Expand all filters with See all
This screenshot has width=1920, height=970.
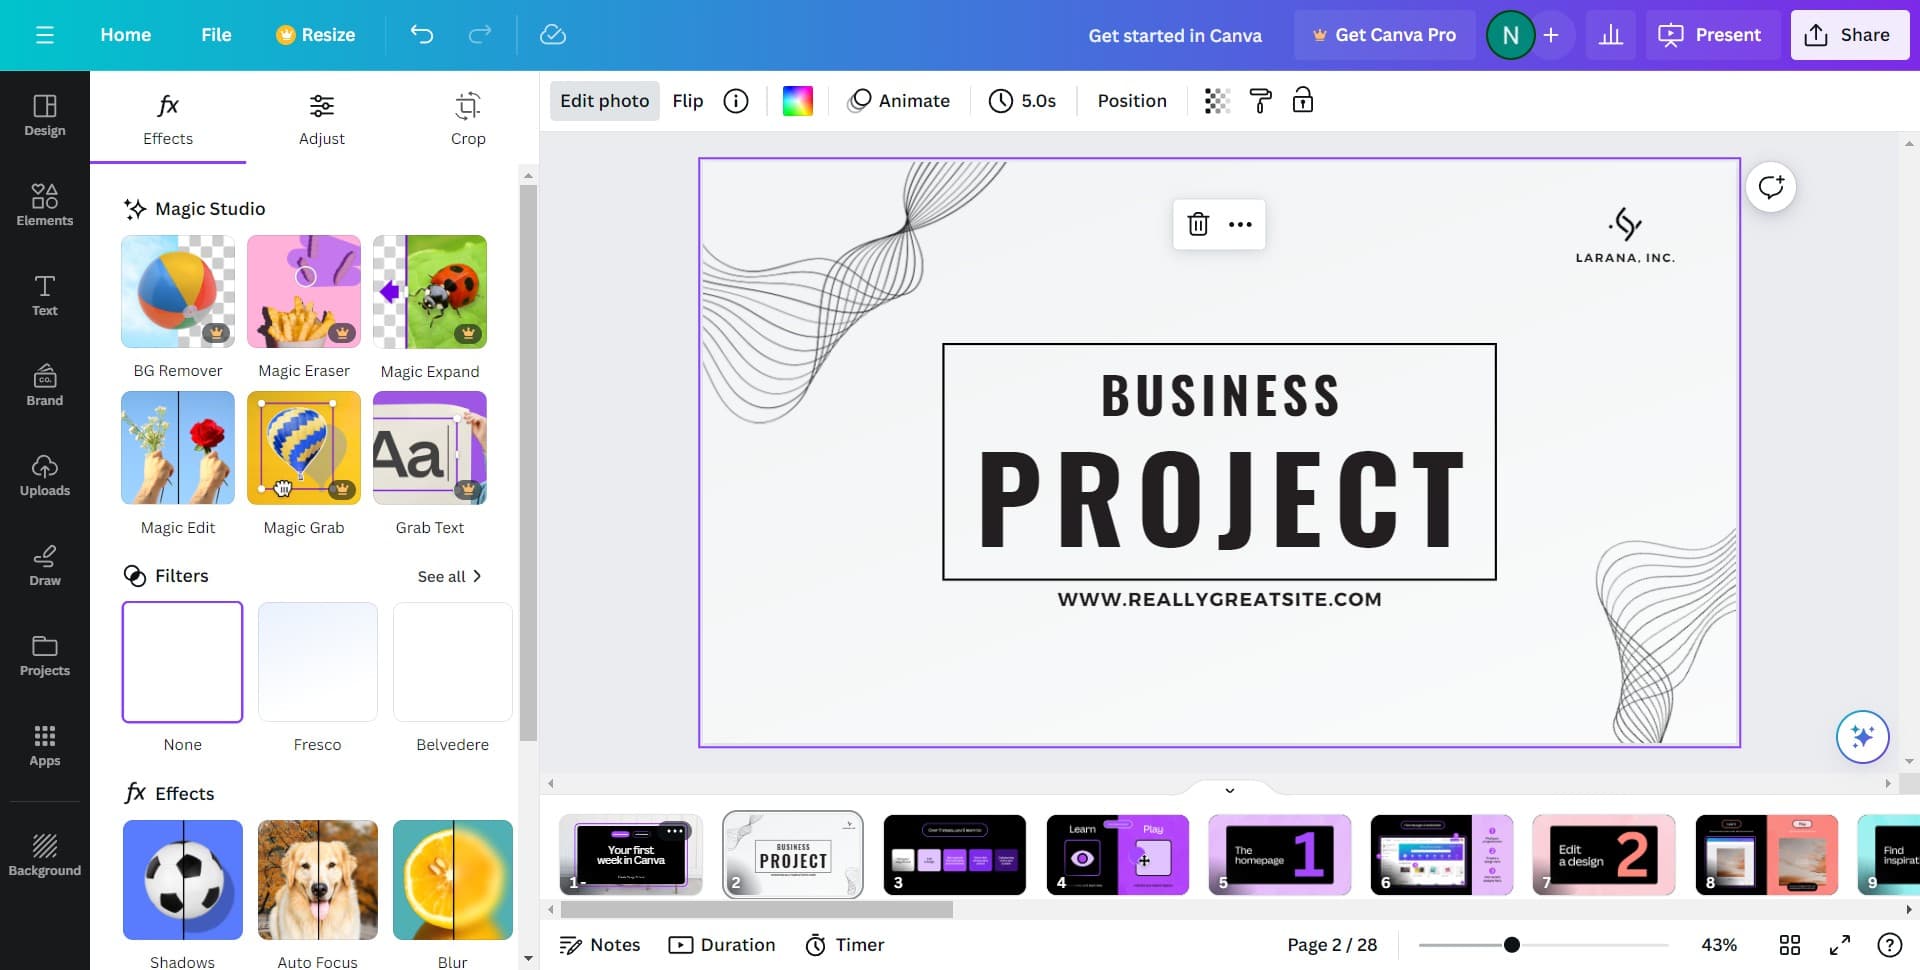[x=449, y=576]
